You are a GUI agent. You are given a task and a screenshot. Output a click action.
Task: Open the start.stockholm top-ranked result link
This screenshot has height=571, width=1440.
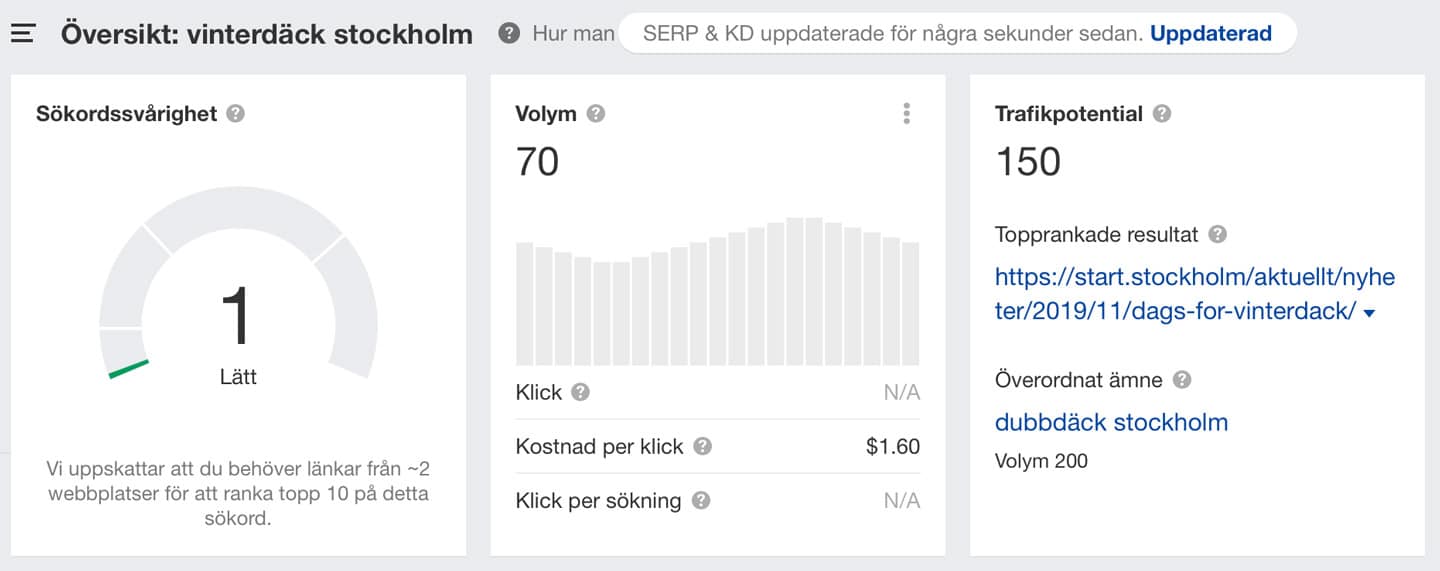(x=1194, y=294)
